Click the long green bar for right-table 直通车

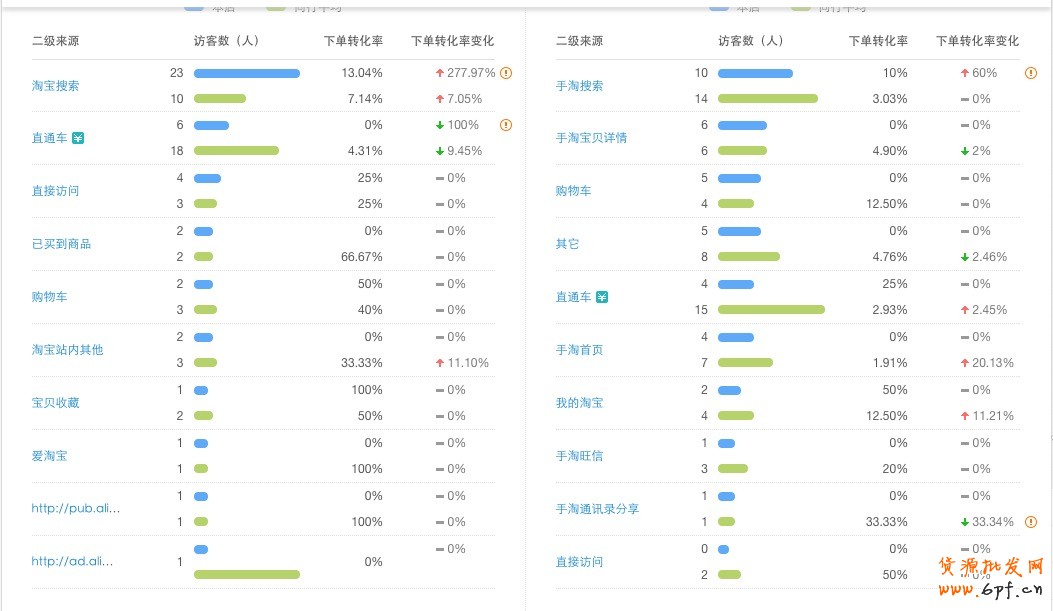(x=771, y=310)
